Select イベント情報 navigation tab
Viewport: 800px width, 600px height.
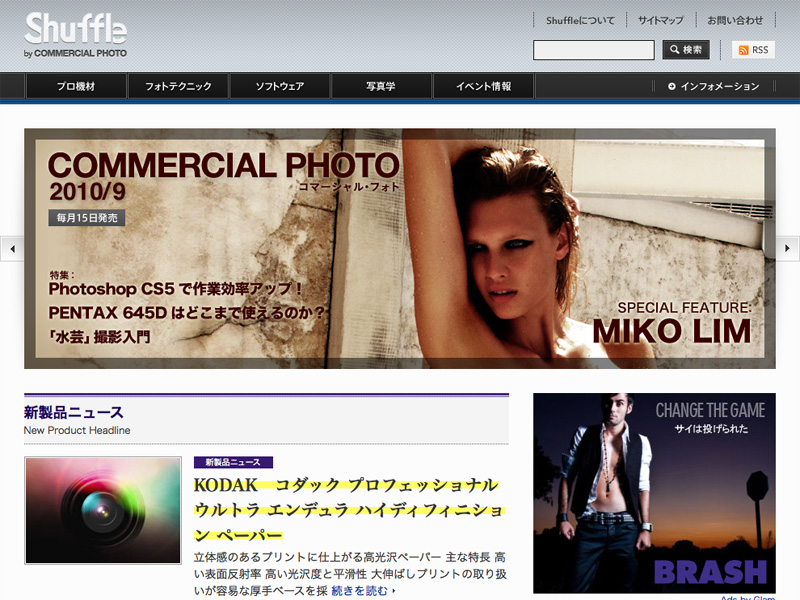click(x=483, y=86)
